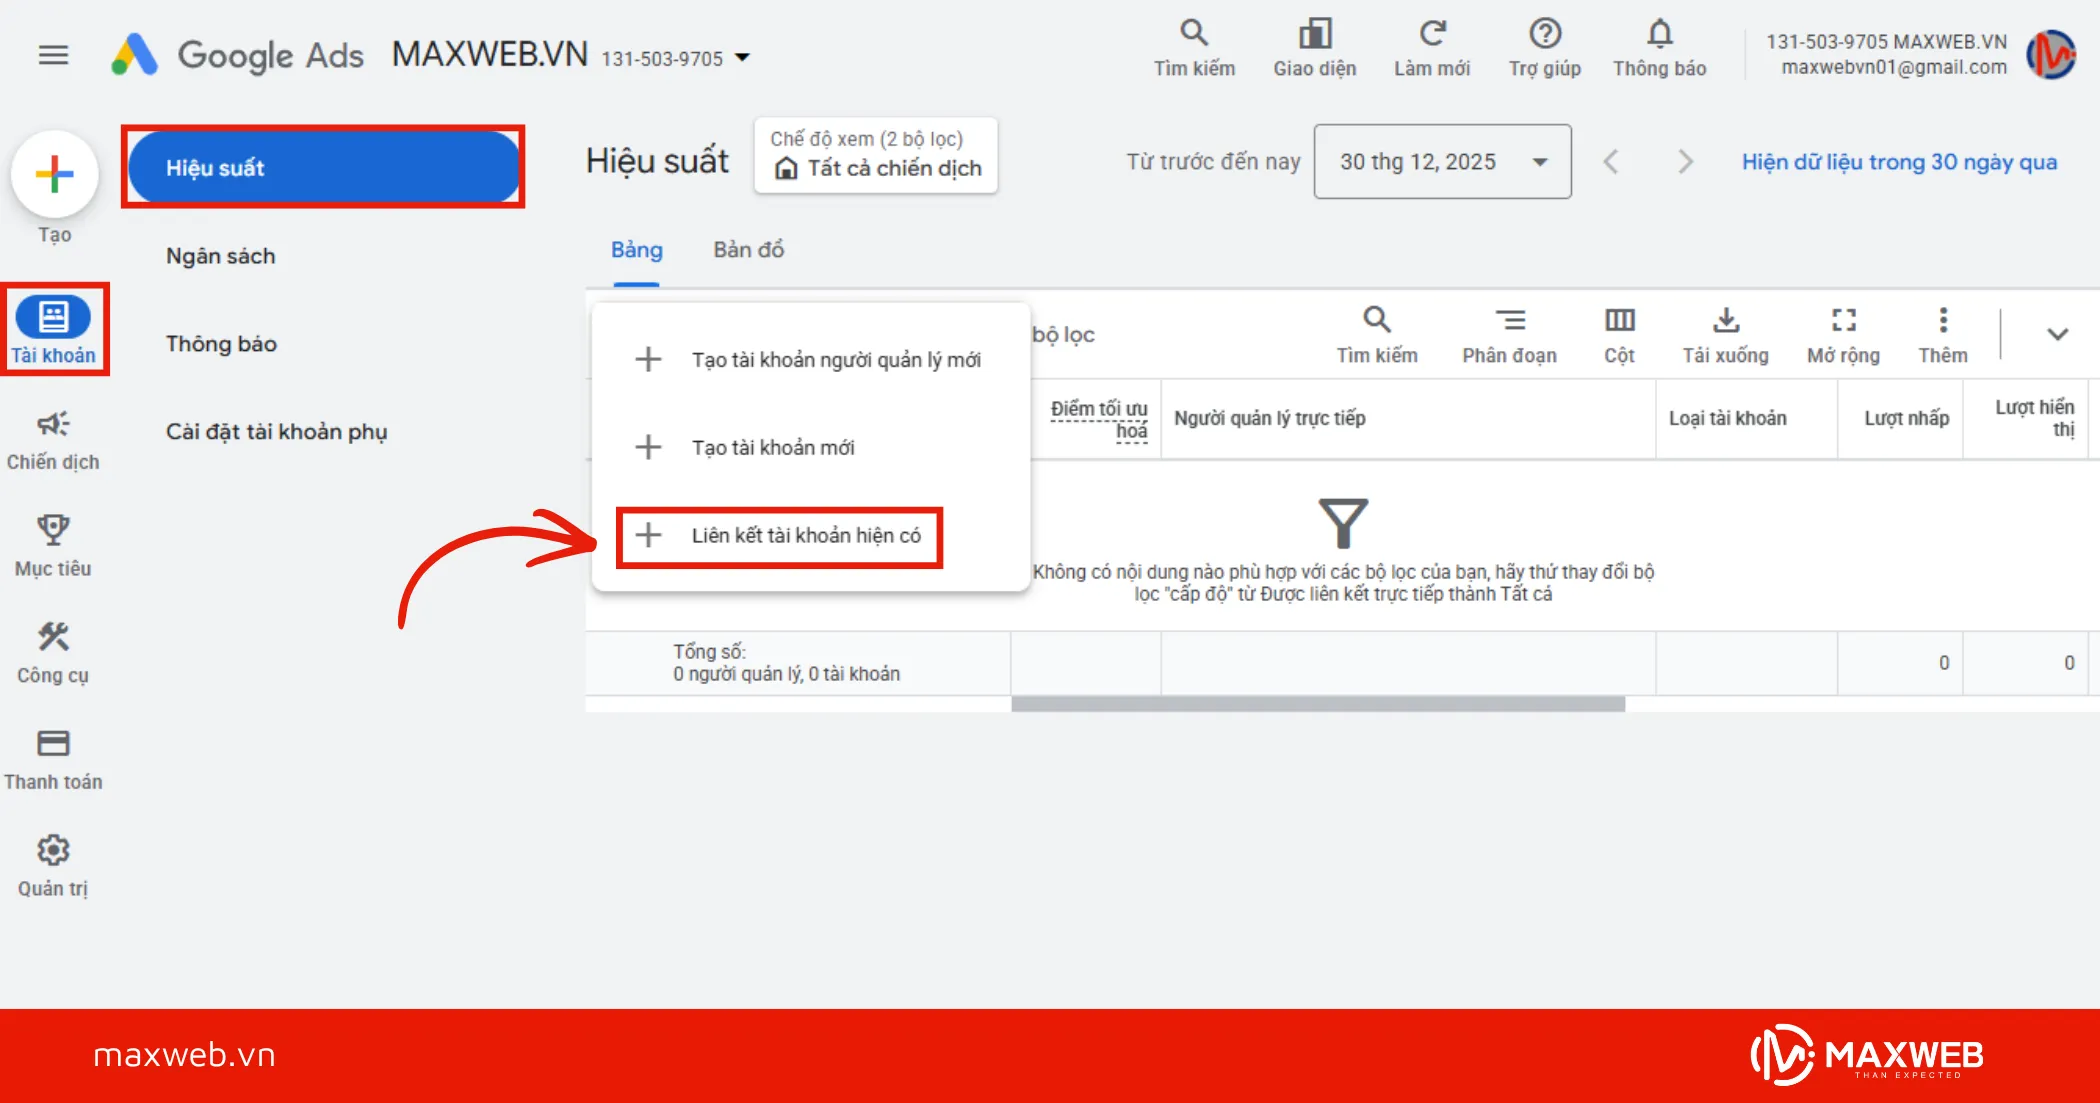Open Hiện dữ liệu trong 30 ngày qua link
2100x1103 pixels.
pos(1899,161)
